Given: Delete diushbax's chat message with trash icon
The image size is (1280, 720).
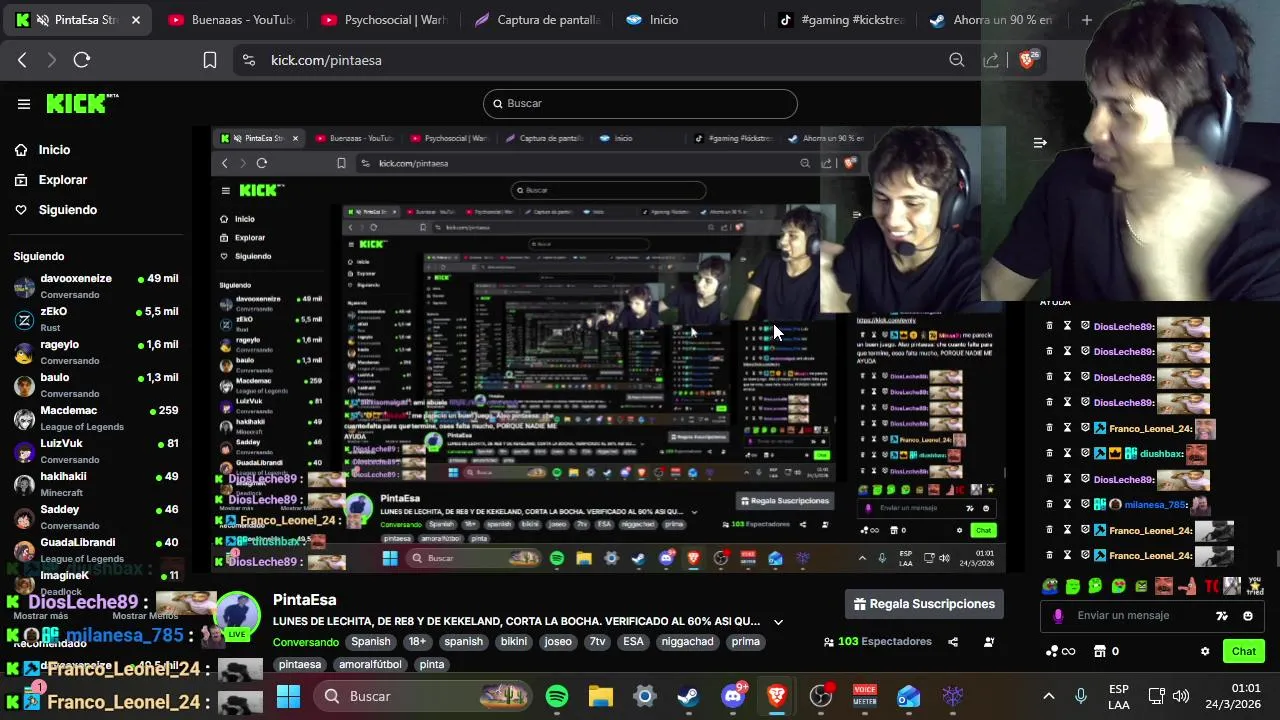Looking at the screenshot, I should pos(1049,454).
